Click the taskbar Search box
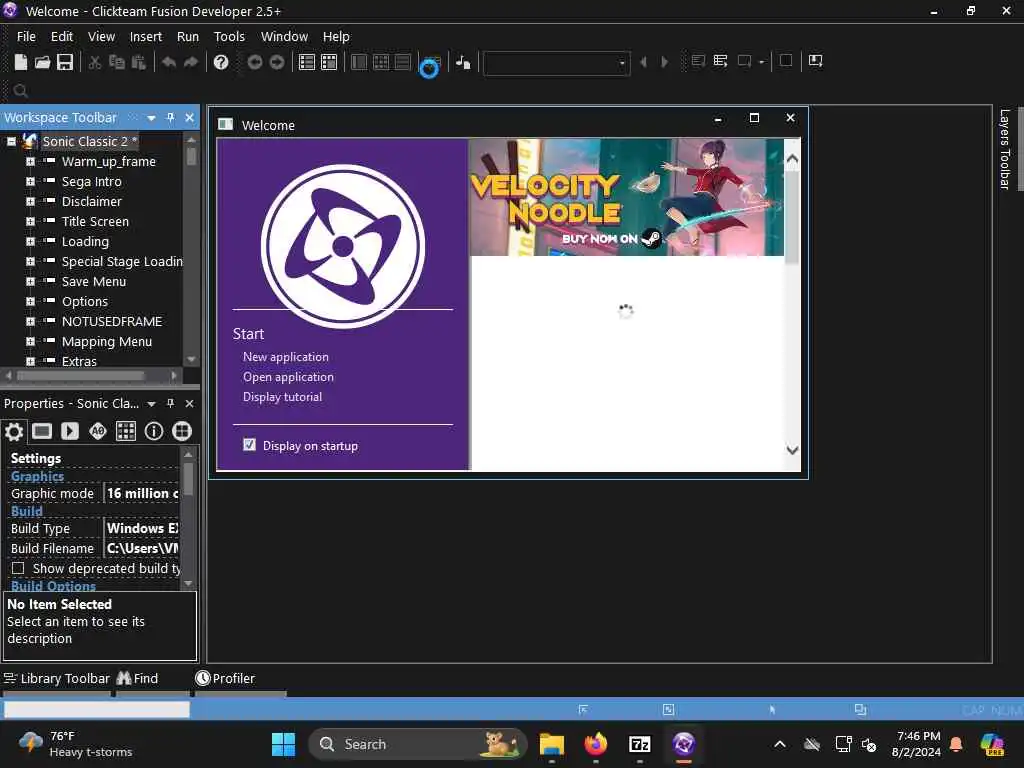 (x=418, y=744)
